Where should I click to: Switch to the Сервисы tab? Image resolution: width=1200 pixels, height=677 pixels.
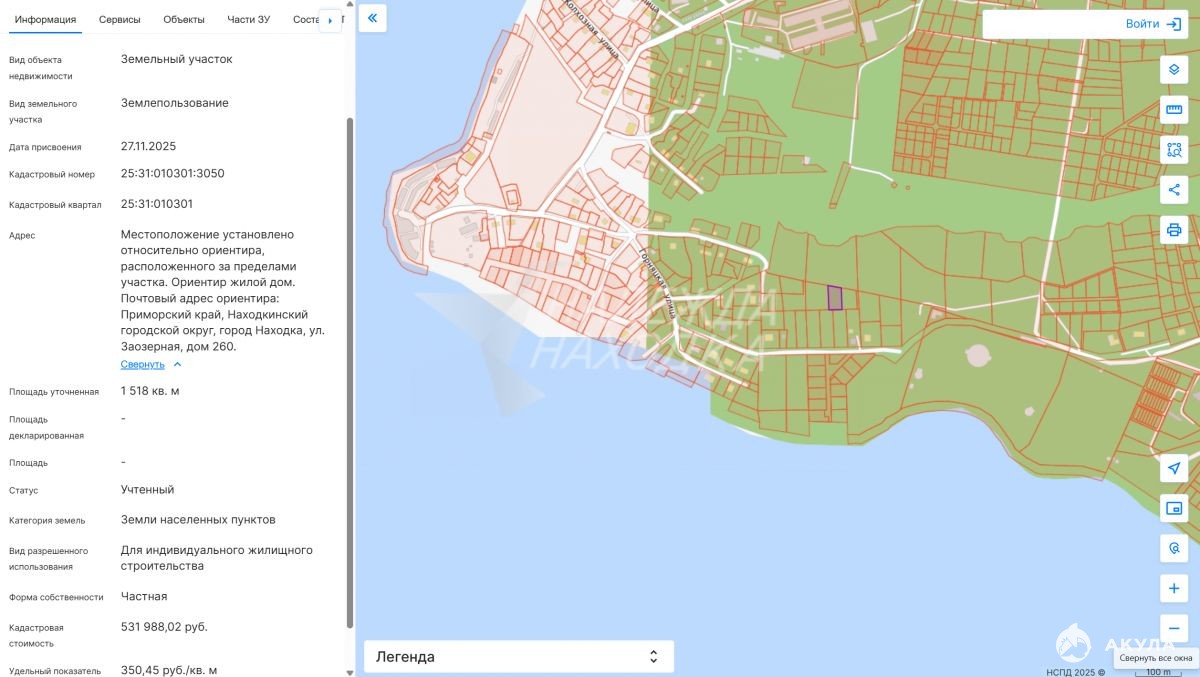(x=119, y=20)
